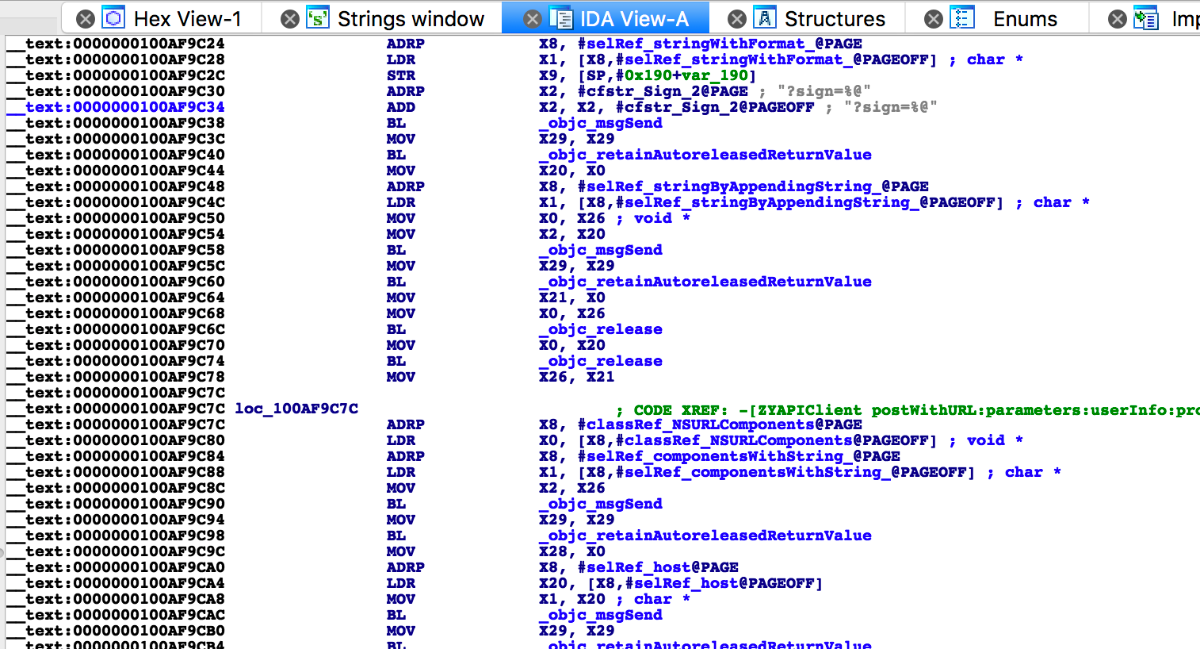Screen dimensions: 1200x649
Task: Click #selRef_stringWithFormat_@PAGE operand in ADRP
Action: 721,44
